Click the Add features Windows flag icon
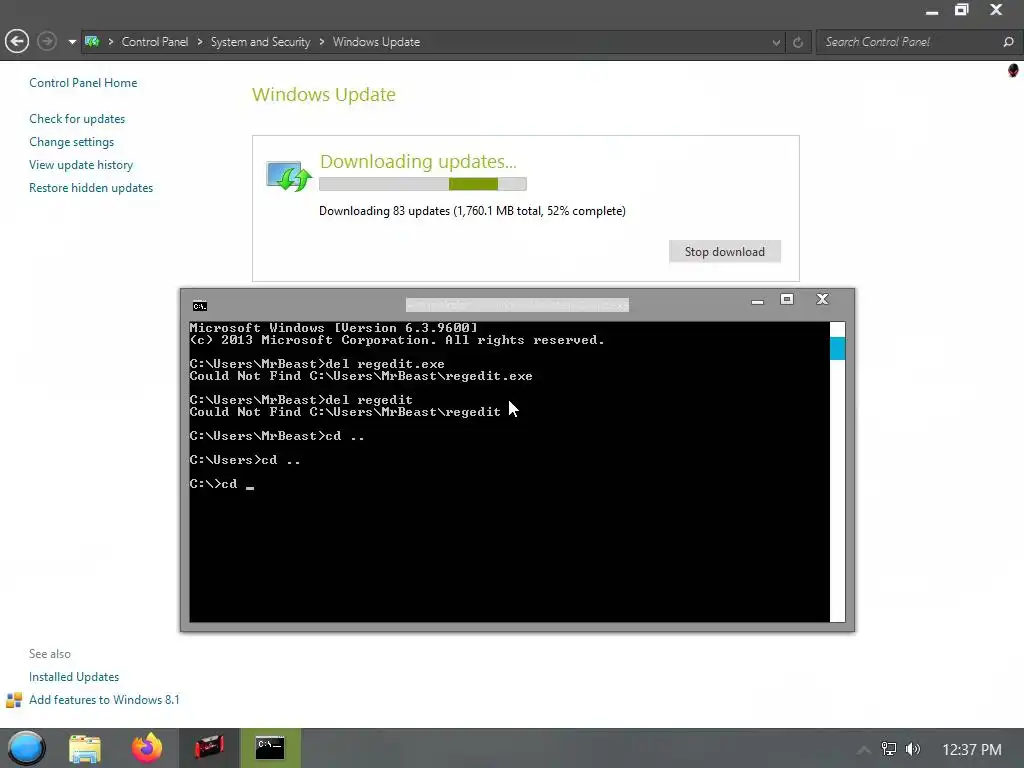The height and width of the screenshot is (768, 1024). click(x=14, y=700)
